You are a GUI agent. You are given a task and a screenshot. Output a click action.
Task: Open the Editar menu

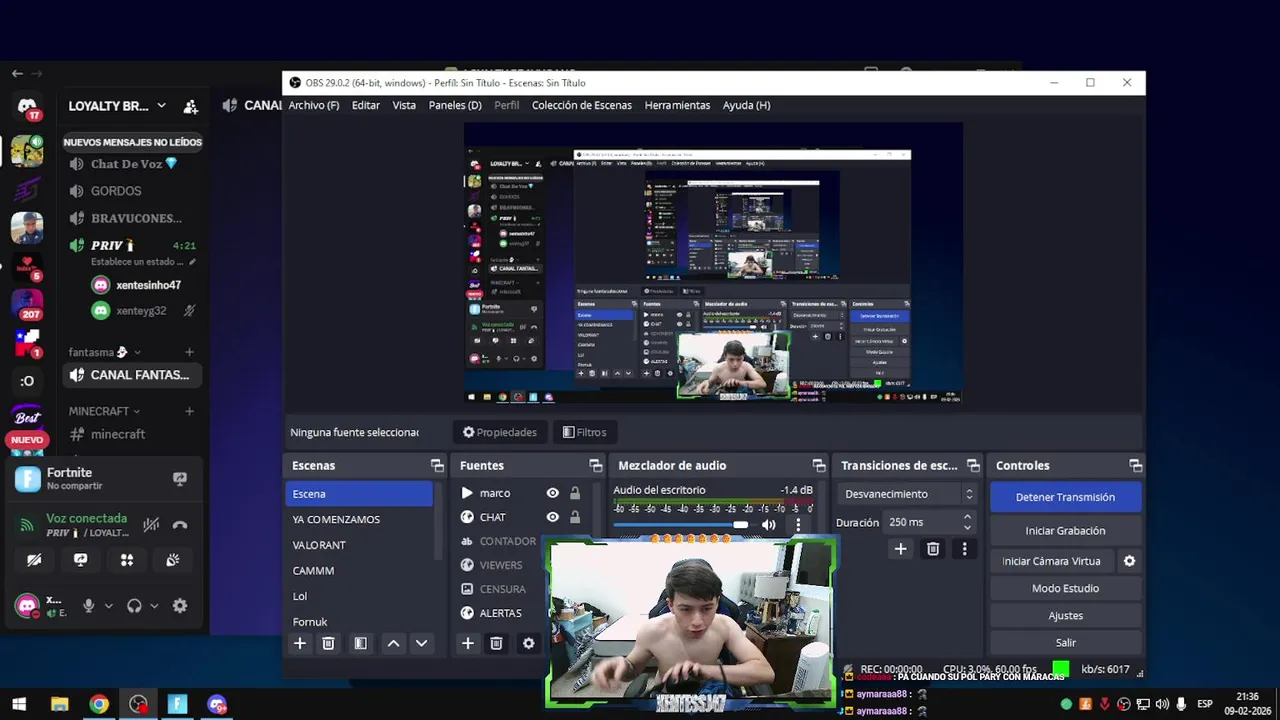(x=365, y=105)
